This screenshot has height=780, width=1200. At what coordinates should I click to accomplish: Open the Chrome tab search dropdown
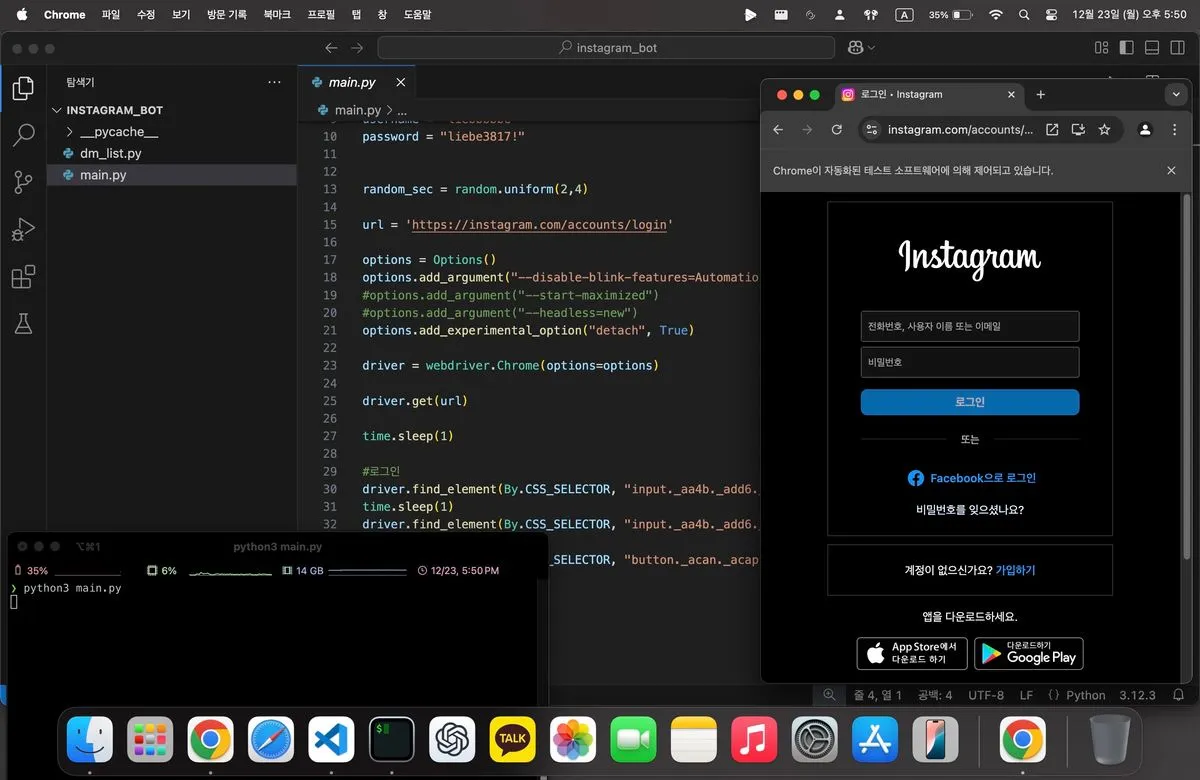click(1175, 94)
